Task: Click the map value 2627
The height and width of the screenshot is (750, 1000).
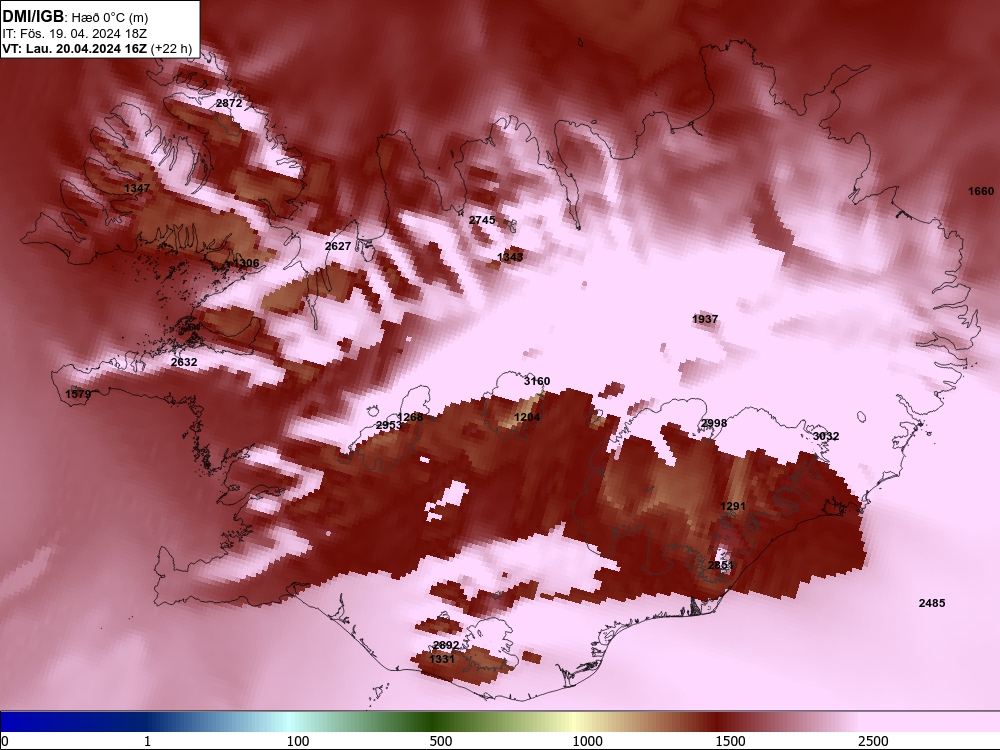Action: (x=338, y=246)
